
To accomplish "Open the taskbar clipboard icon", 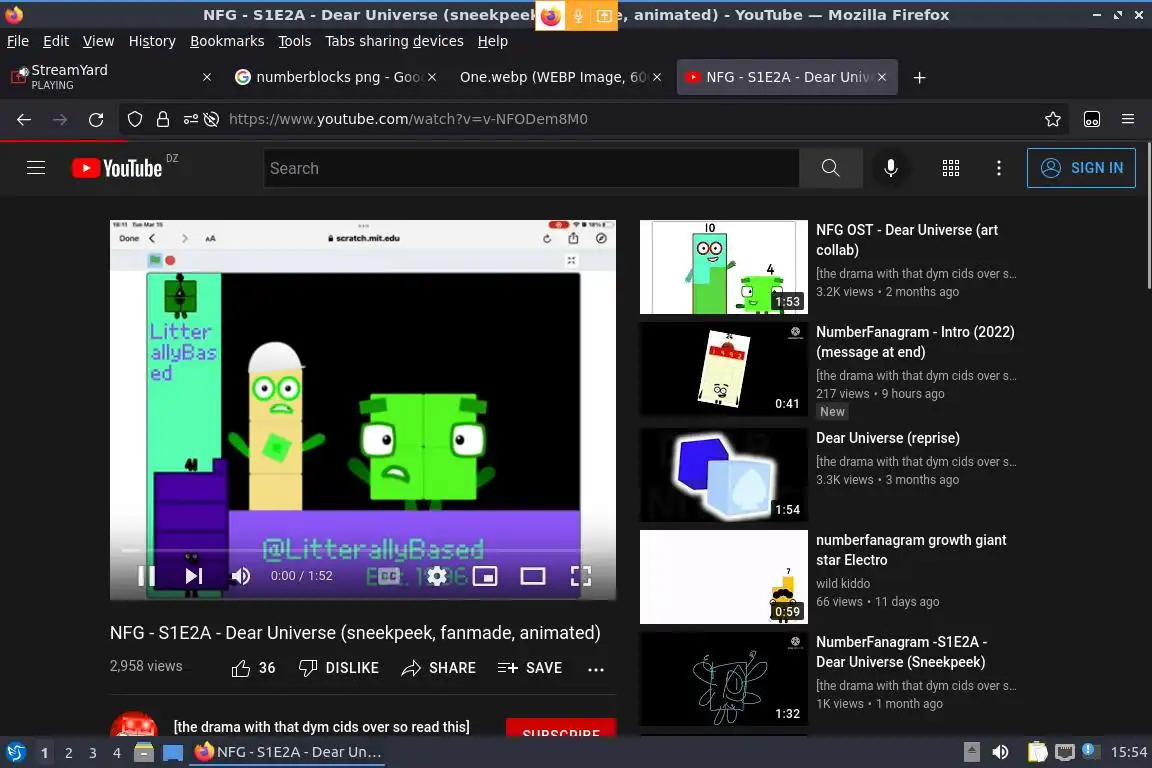I will [1037, 752].
